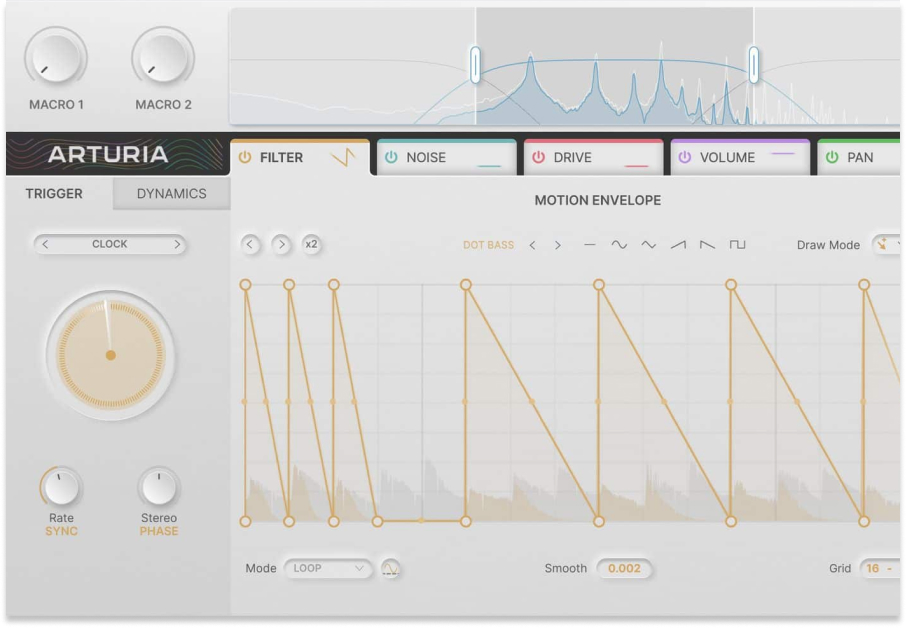Select the ramp down shape preset

[707, 245]
